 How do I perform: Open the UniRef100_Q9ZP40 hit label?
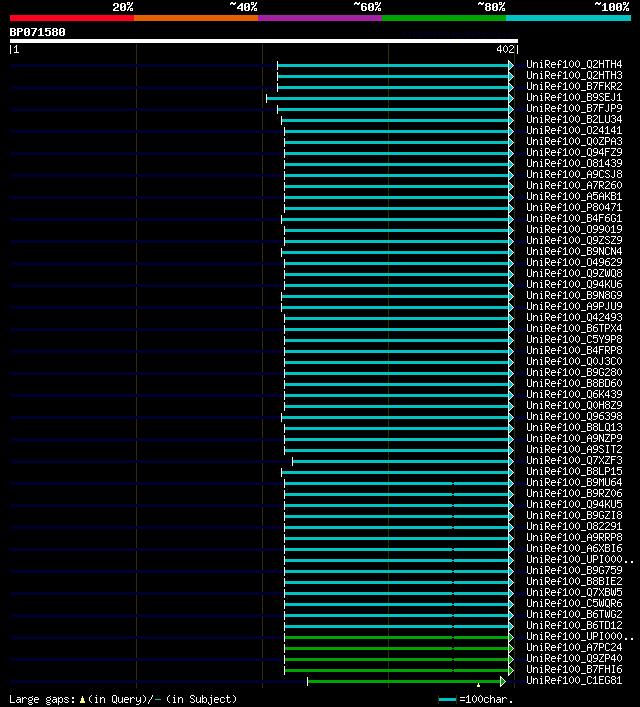coord(574,658)
